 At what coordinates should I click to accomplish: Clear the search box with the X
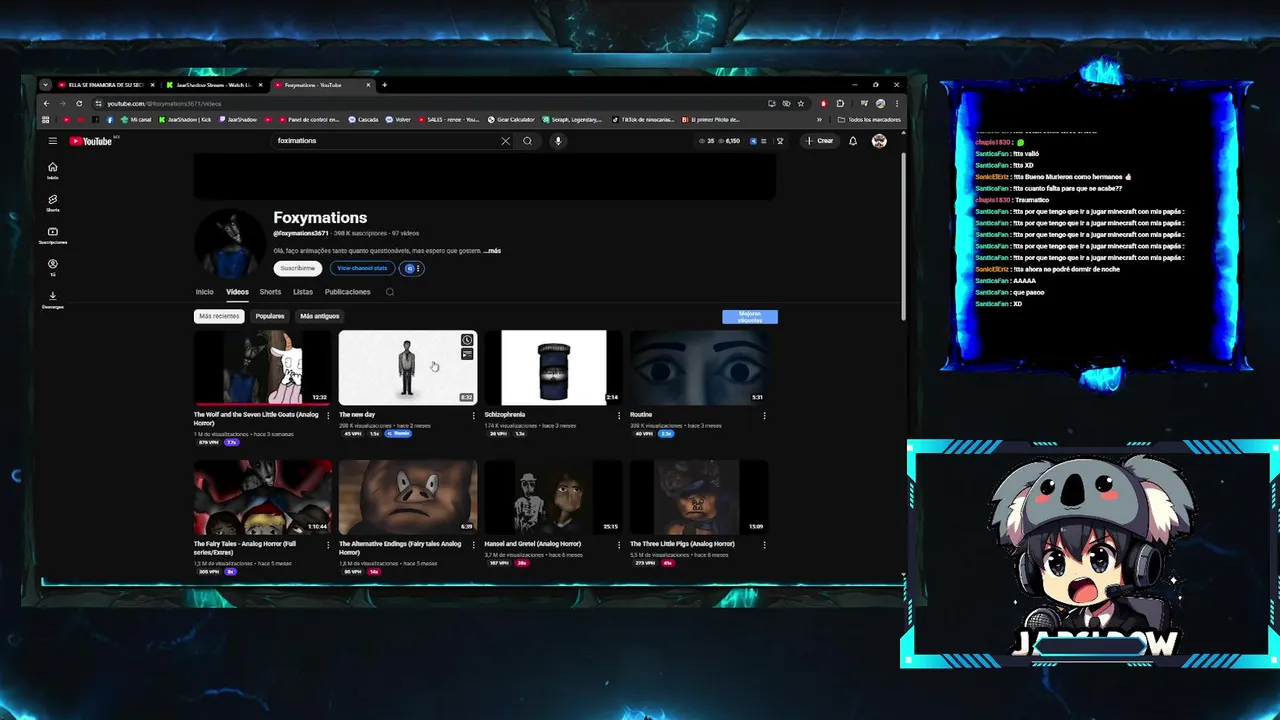click(505, 141)
